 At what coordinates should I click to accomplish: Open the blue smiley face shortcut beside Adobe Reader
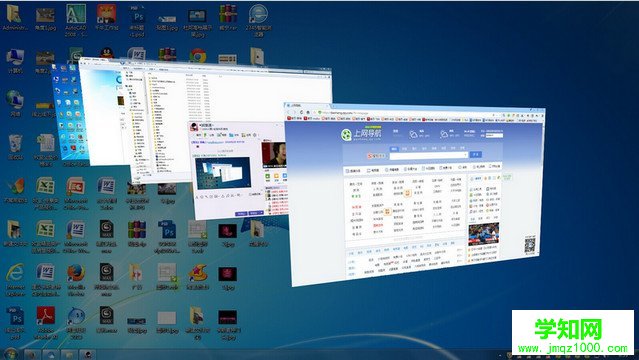pyautogui.click(x=76, y=322)
